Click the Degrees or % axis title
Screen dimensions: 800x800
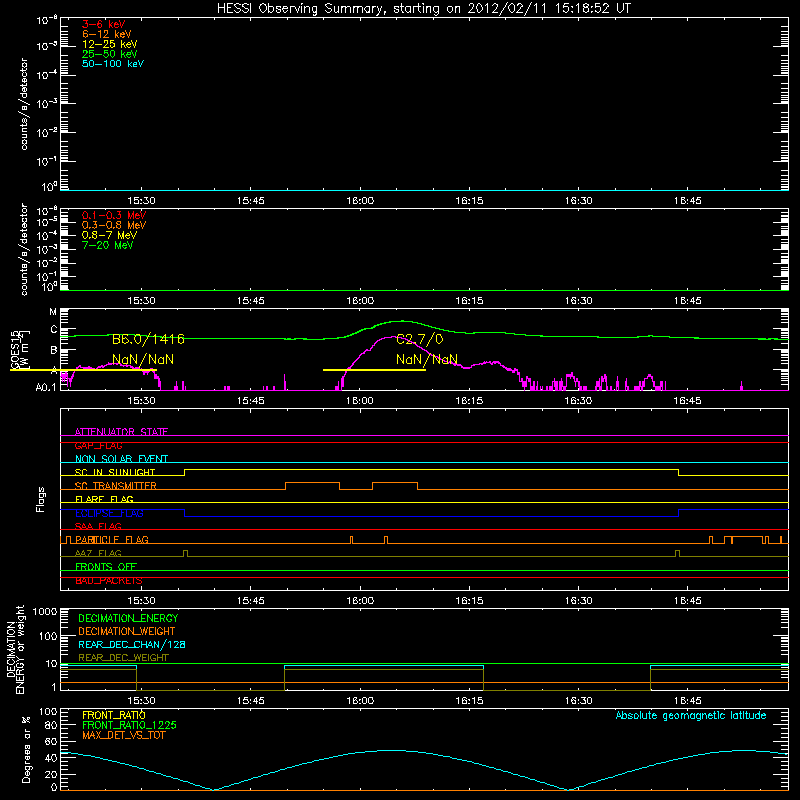(26, 749)
